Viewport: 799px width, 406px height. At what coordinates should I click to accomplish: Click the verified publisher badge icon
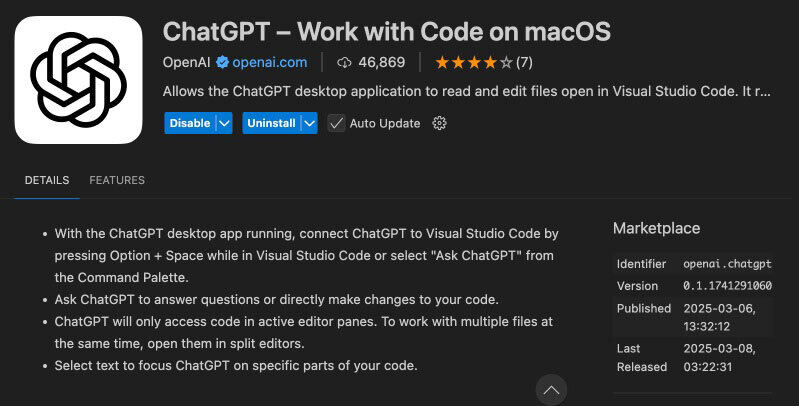[222, 62]
